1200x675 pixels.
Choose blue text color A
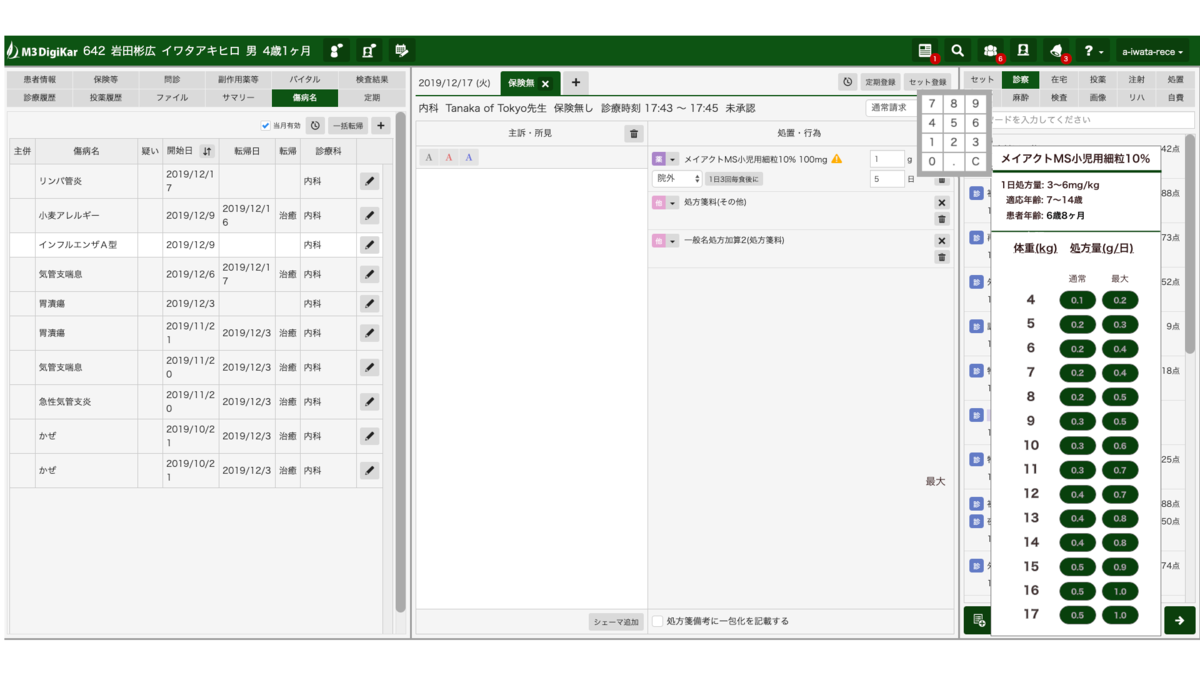coord(469,158)
